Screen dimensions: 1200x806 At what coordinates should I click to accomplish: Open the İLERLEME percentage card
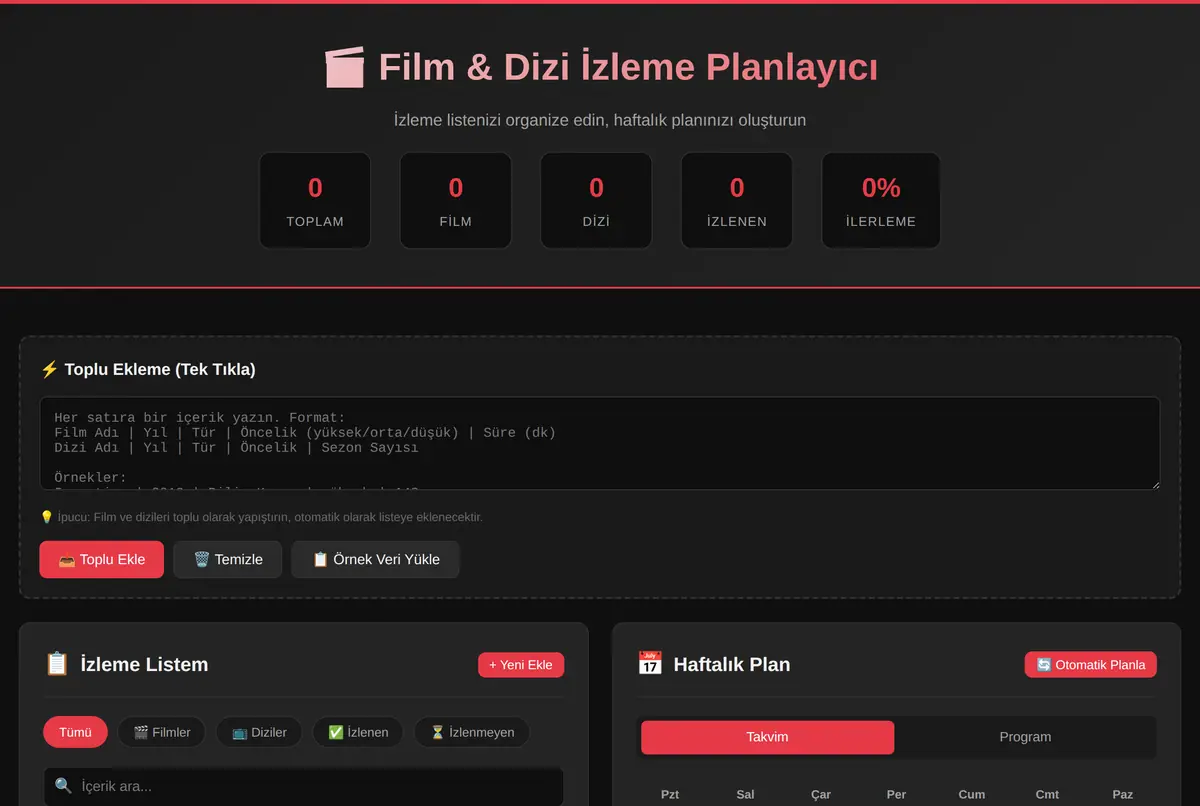[x=881, y=200]
